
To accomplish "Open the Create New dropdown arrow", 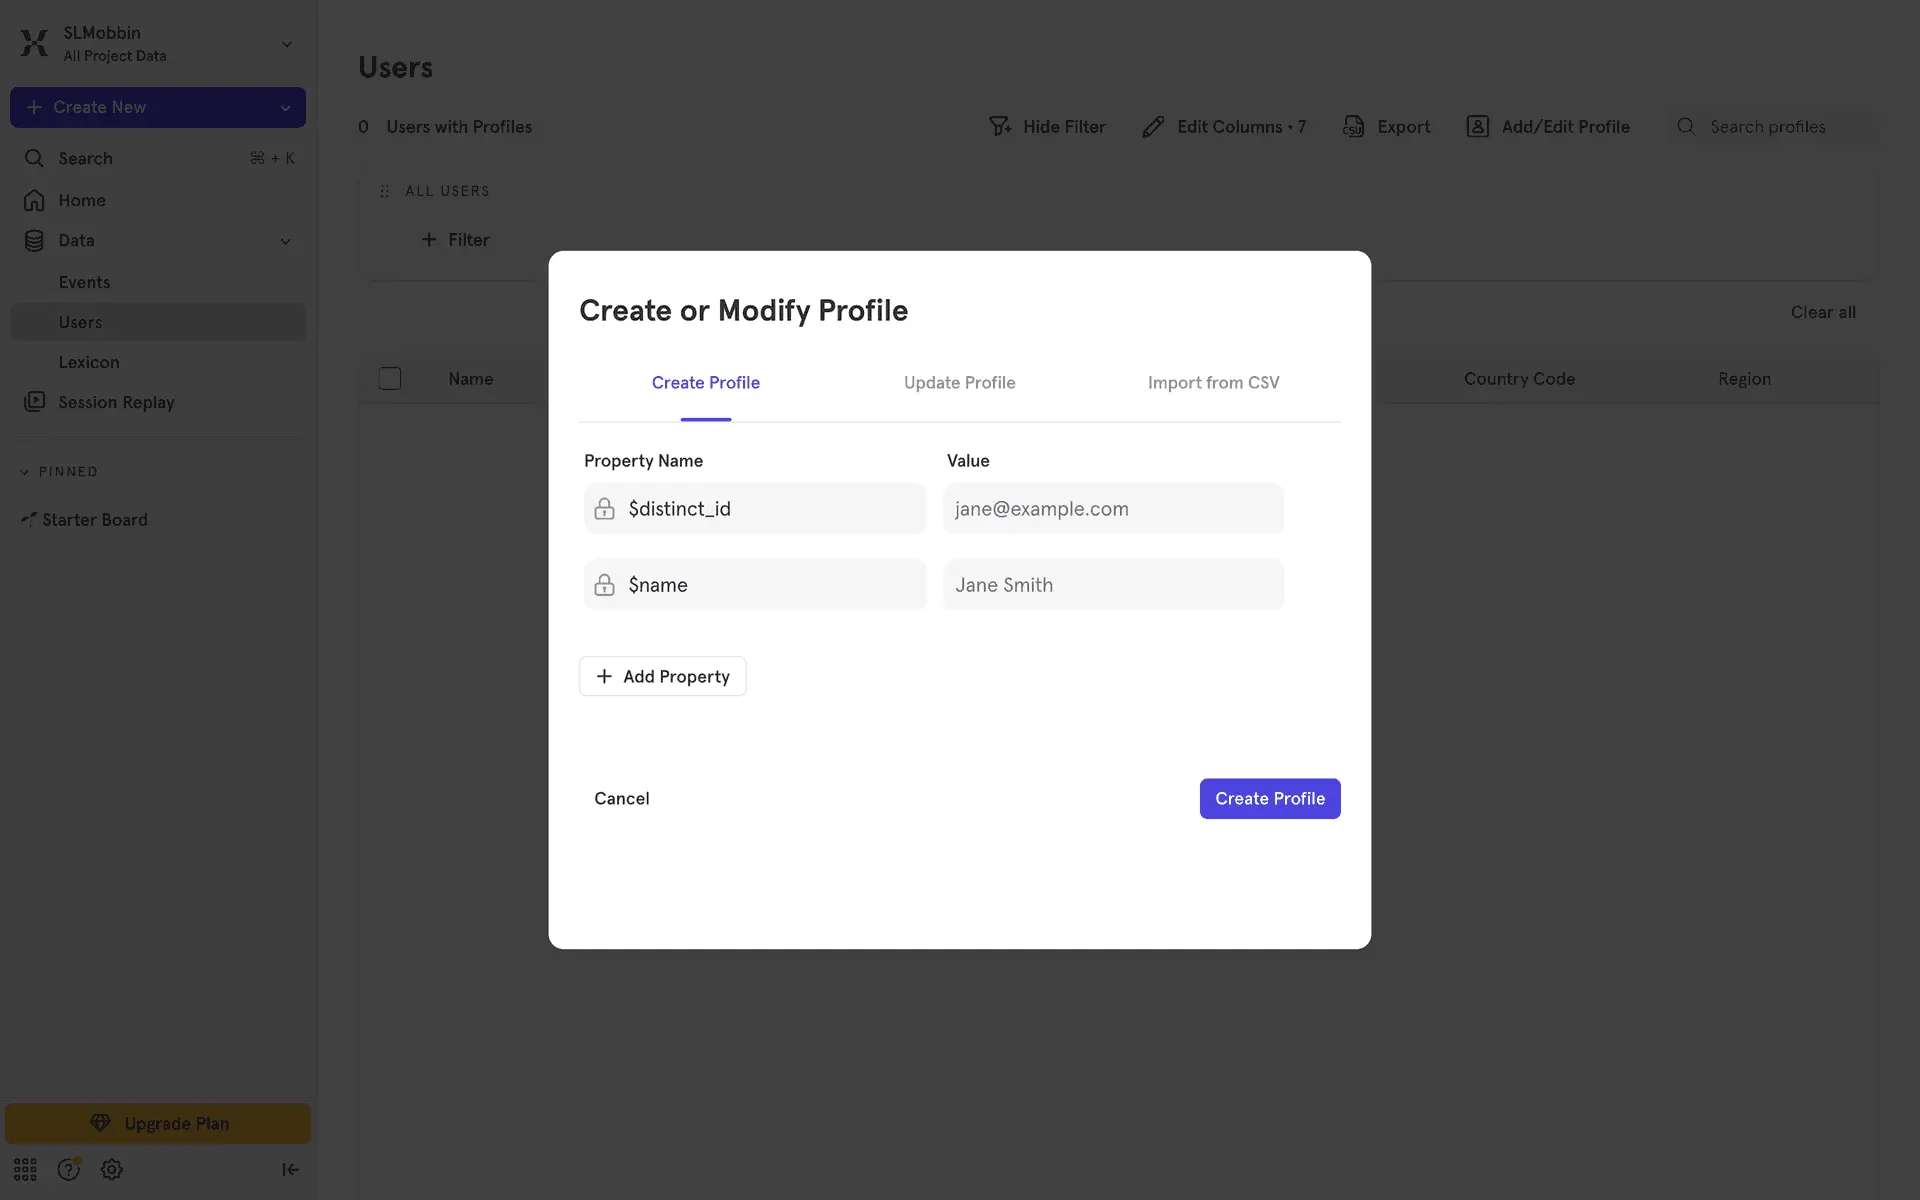I will 285,108.
